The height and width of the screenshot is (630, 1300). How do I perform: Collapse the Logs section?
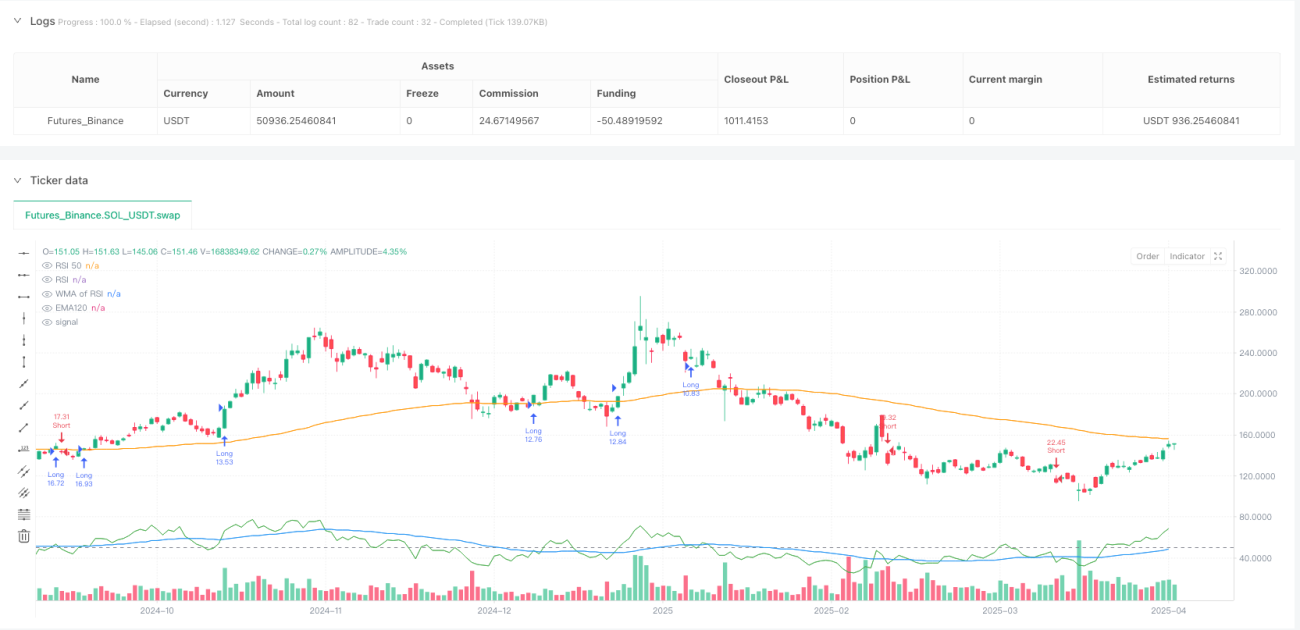coord(17,21)
